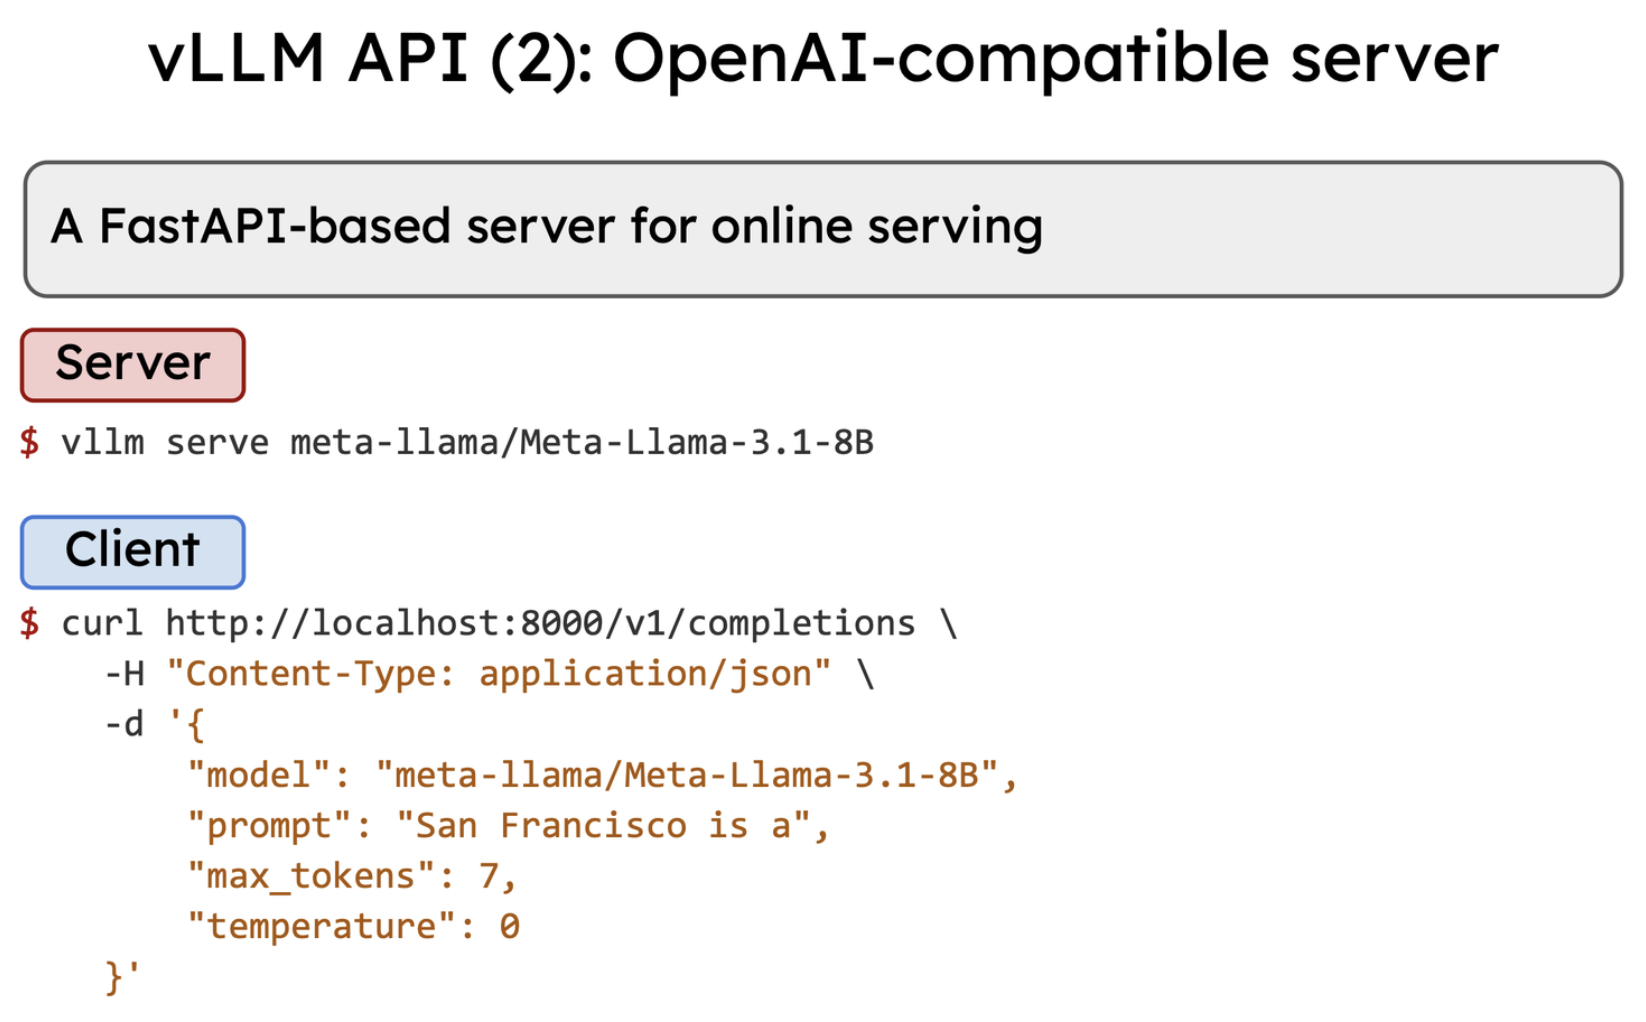Click the word 'curl' in client command
The image size is (1646, 1022).
(101, 623)
